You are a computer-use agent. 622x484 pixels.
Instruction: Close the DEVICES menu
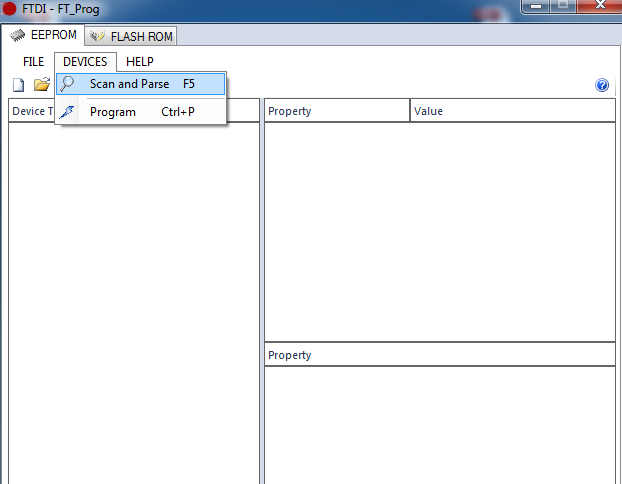tap(85, 62)
